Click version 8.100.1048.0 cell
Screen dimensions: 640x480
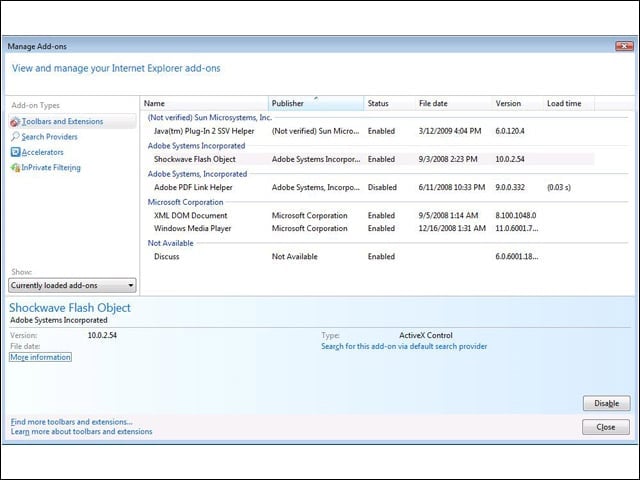click(516, 216)
